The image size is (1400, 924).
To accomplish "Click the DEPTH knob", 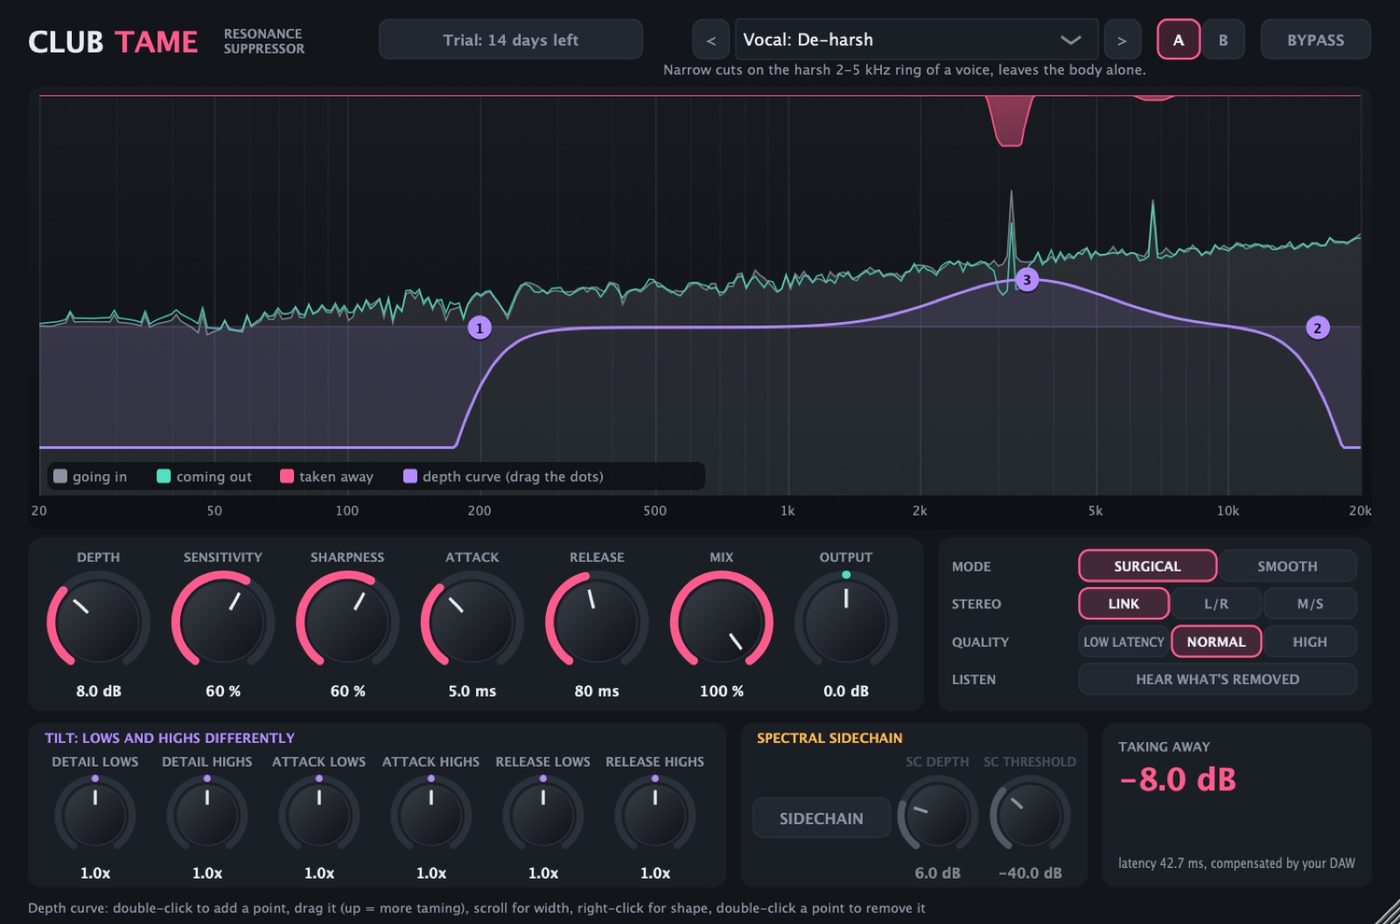I will pyautogui.click(x=98, y=620).
